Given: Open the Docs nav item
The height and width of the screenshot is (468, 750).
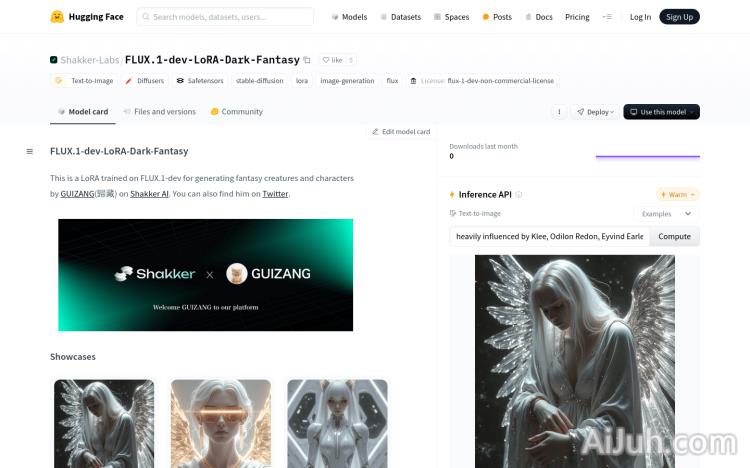Looking at the screenshot, I should tap(539, 17).
